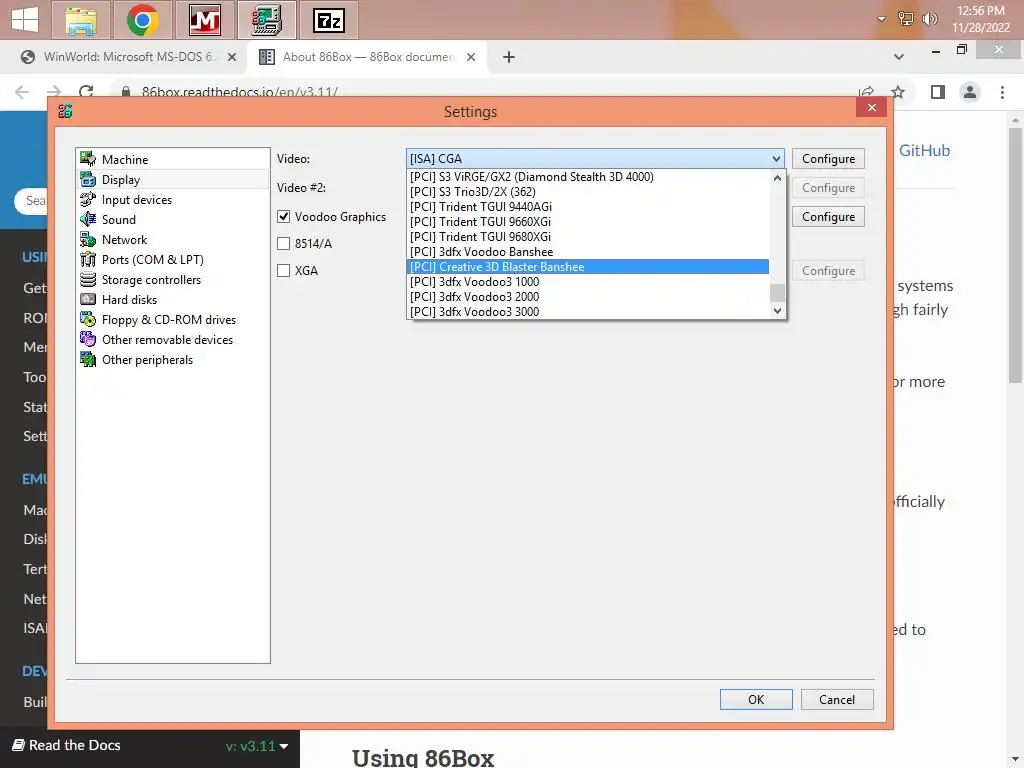1024x768 pixels.
Task: Click the network tray icon
Action: coord(906,19)
